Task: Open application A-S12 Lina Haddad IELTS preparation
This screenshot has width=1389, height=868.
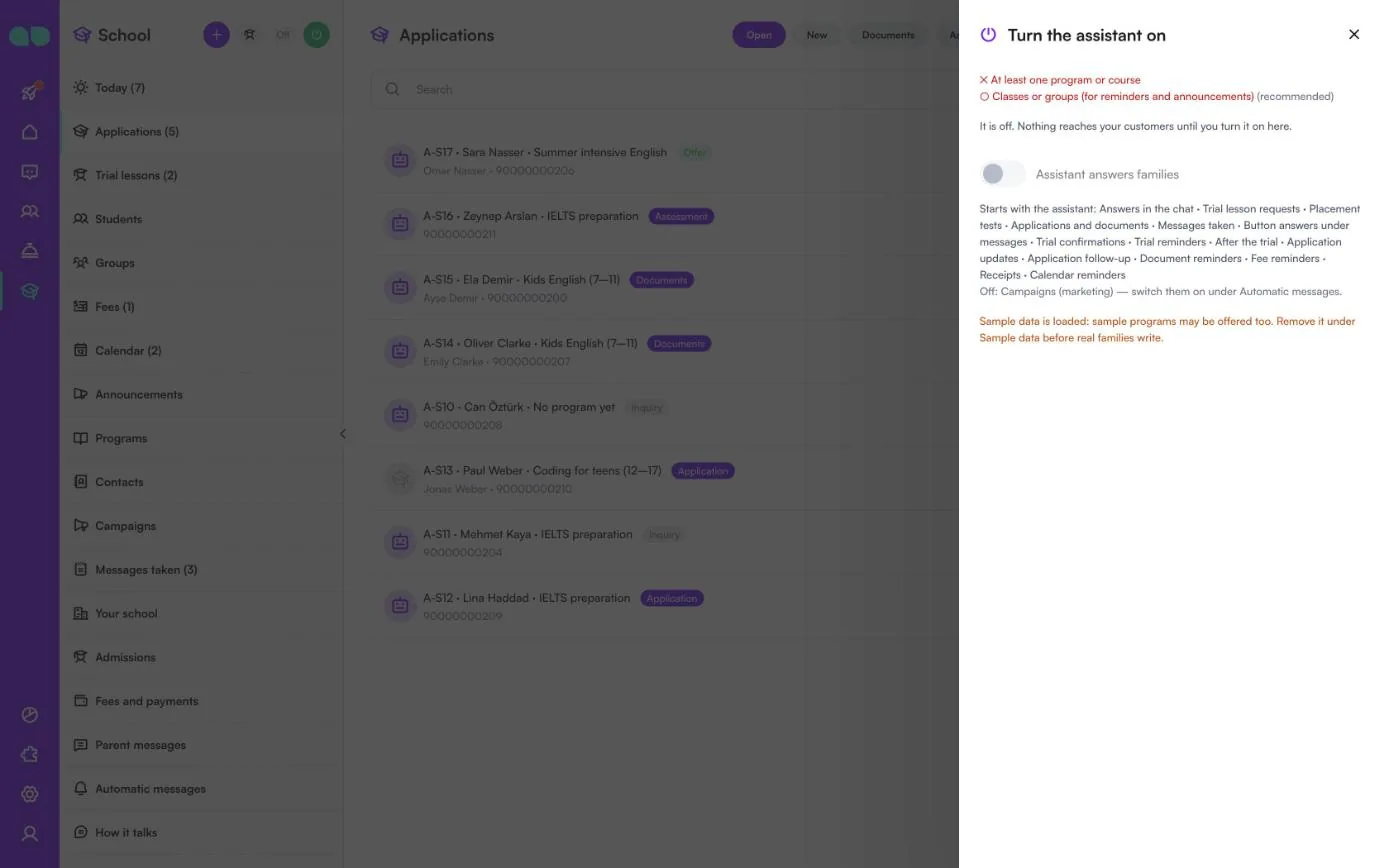Action: click(664, 606)
